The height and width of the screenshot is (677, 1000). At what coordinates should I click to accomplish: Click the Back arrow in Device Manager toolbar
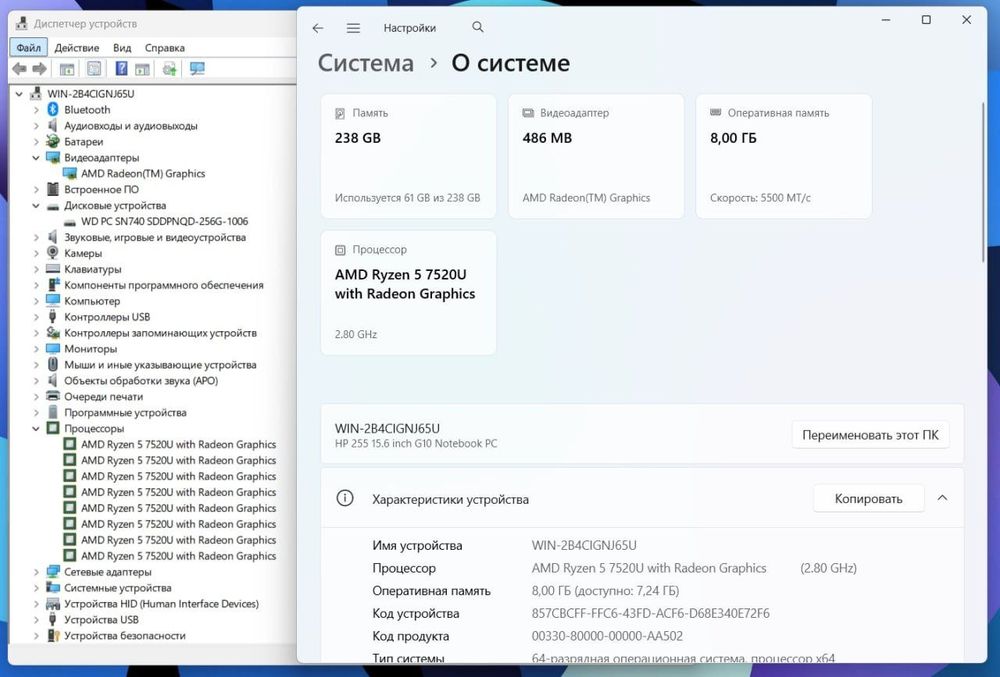19,69
